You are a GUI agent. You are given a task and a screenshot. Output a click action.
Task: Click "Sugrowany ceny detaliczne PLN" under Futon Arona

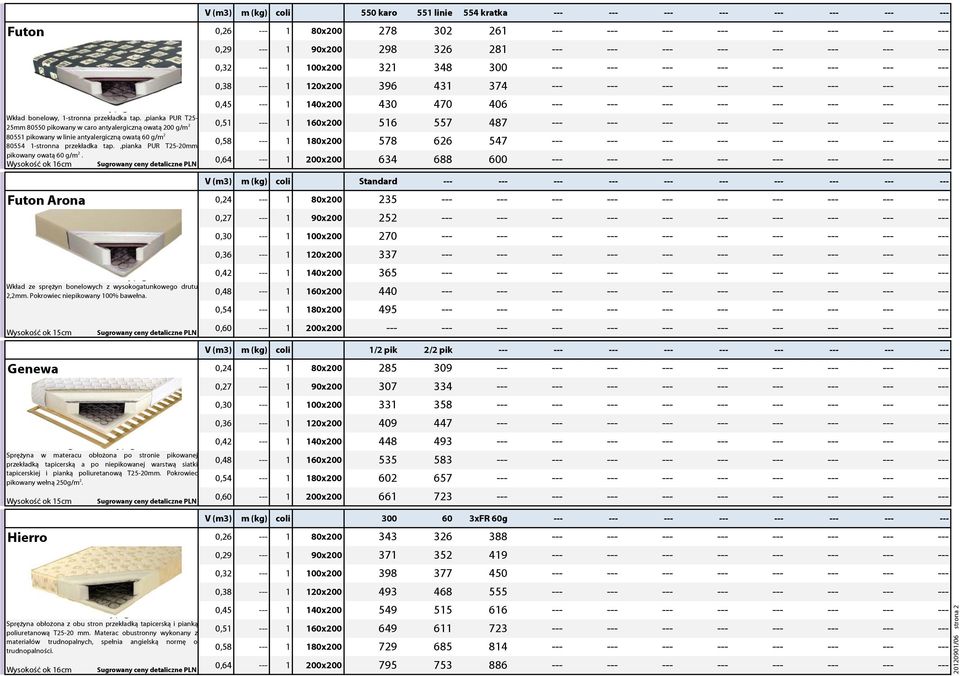tap(147, 333)
